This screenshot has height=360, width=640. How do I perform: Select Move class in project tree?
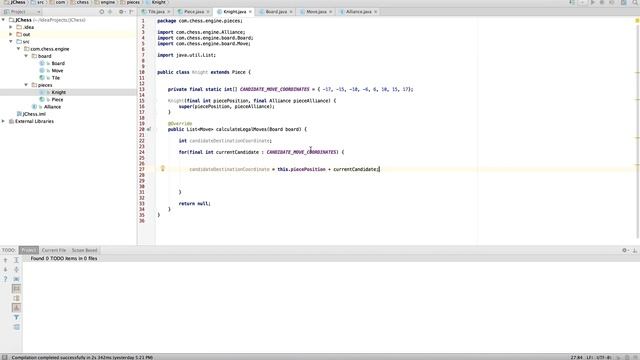(x=57, y=71)
